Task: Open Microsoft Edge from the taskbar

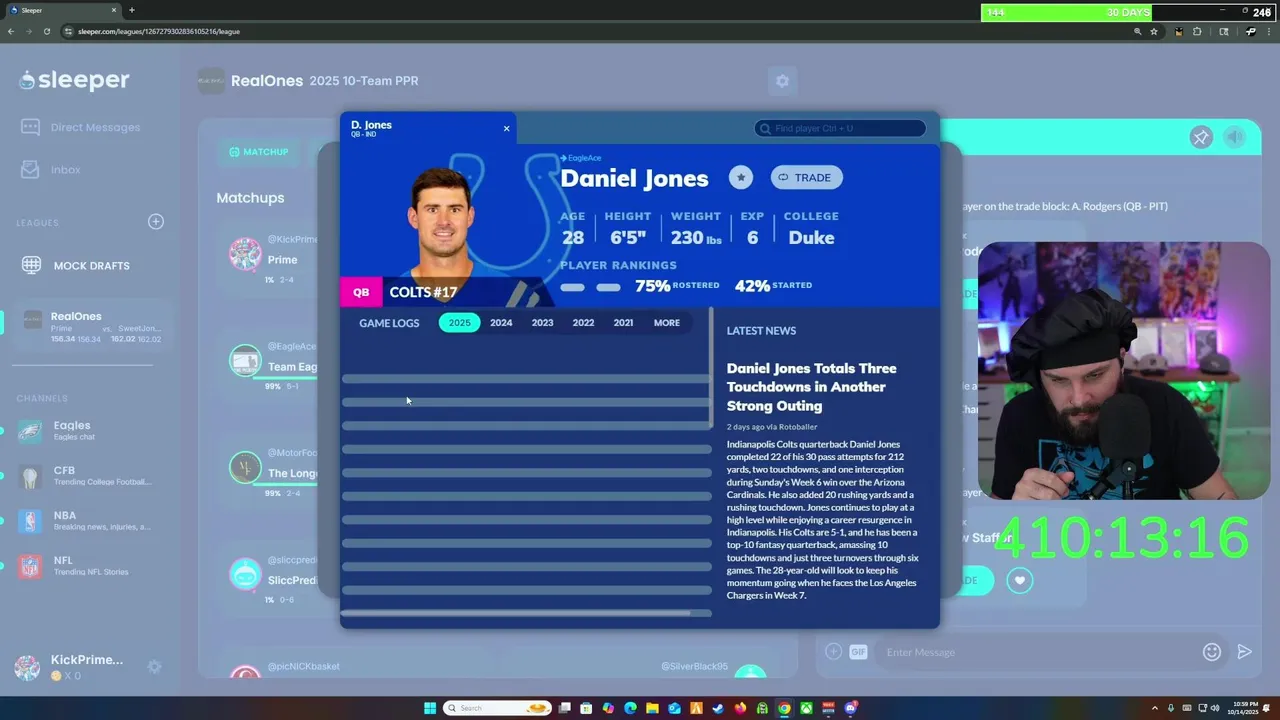Action: (x=630, y=708)
